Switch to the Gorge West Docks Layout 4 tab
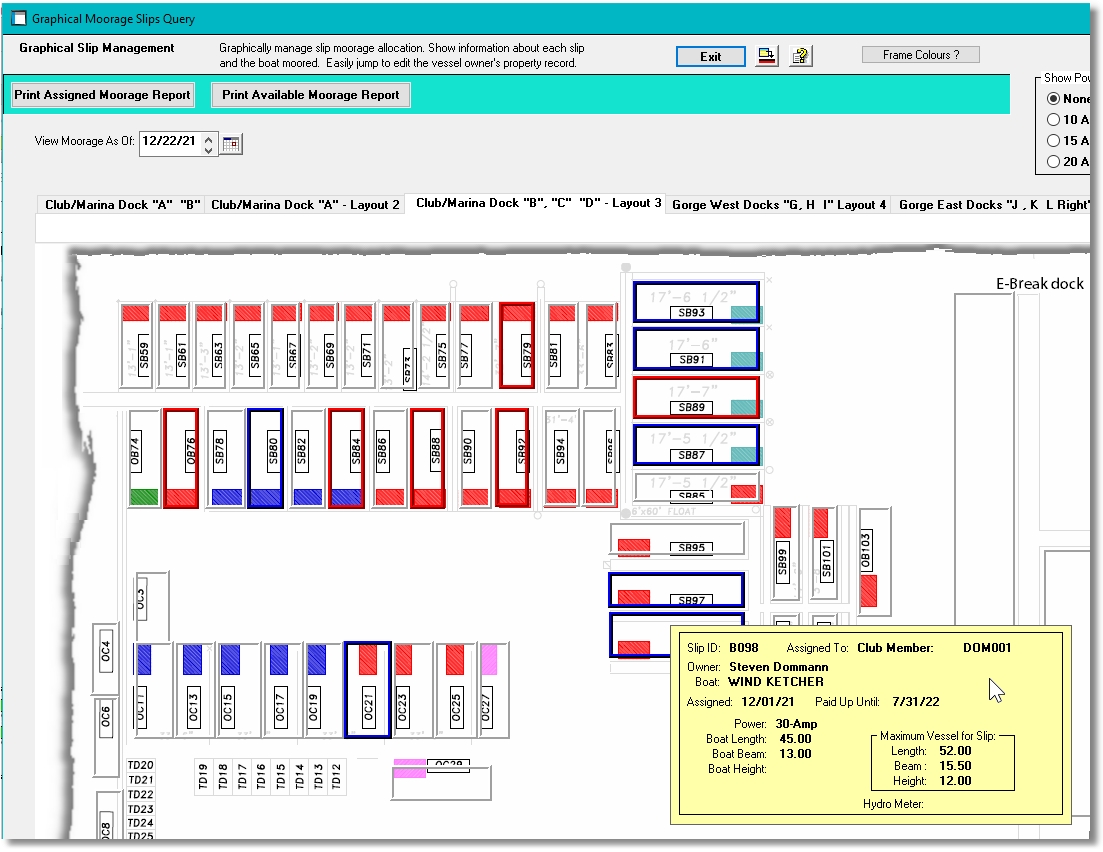 (780, 203)
